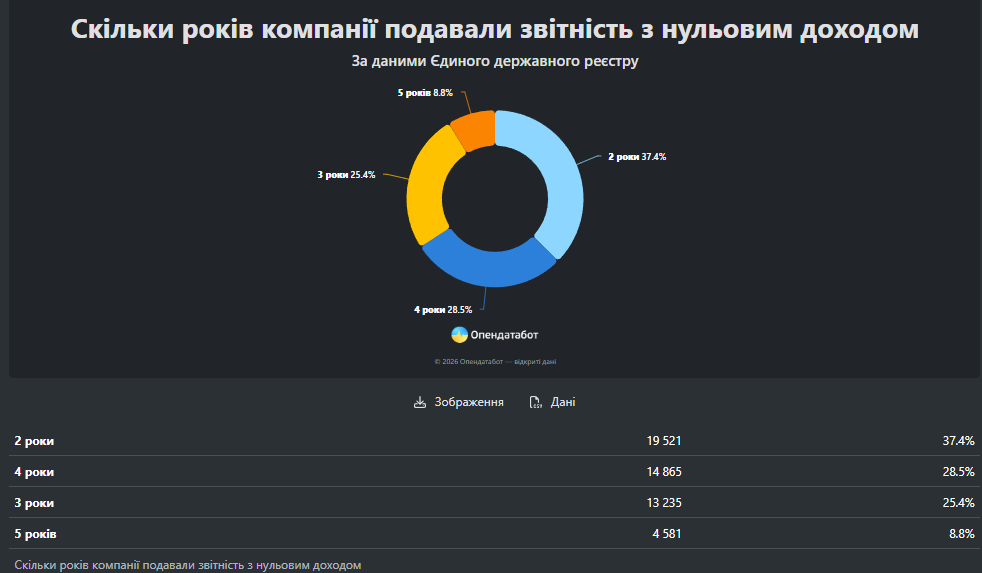Click chart label 3 роки 25.4%
The height and width of the screenshot is (573, 982).
click(346, 175)
